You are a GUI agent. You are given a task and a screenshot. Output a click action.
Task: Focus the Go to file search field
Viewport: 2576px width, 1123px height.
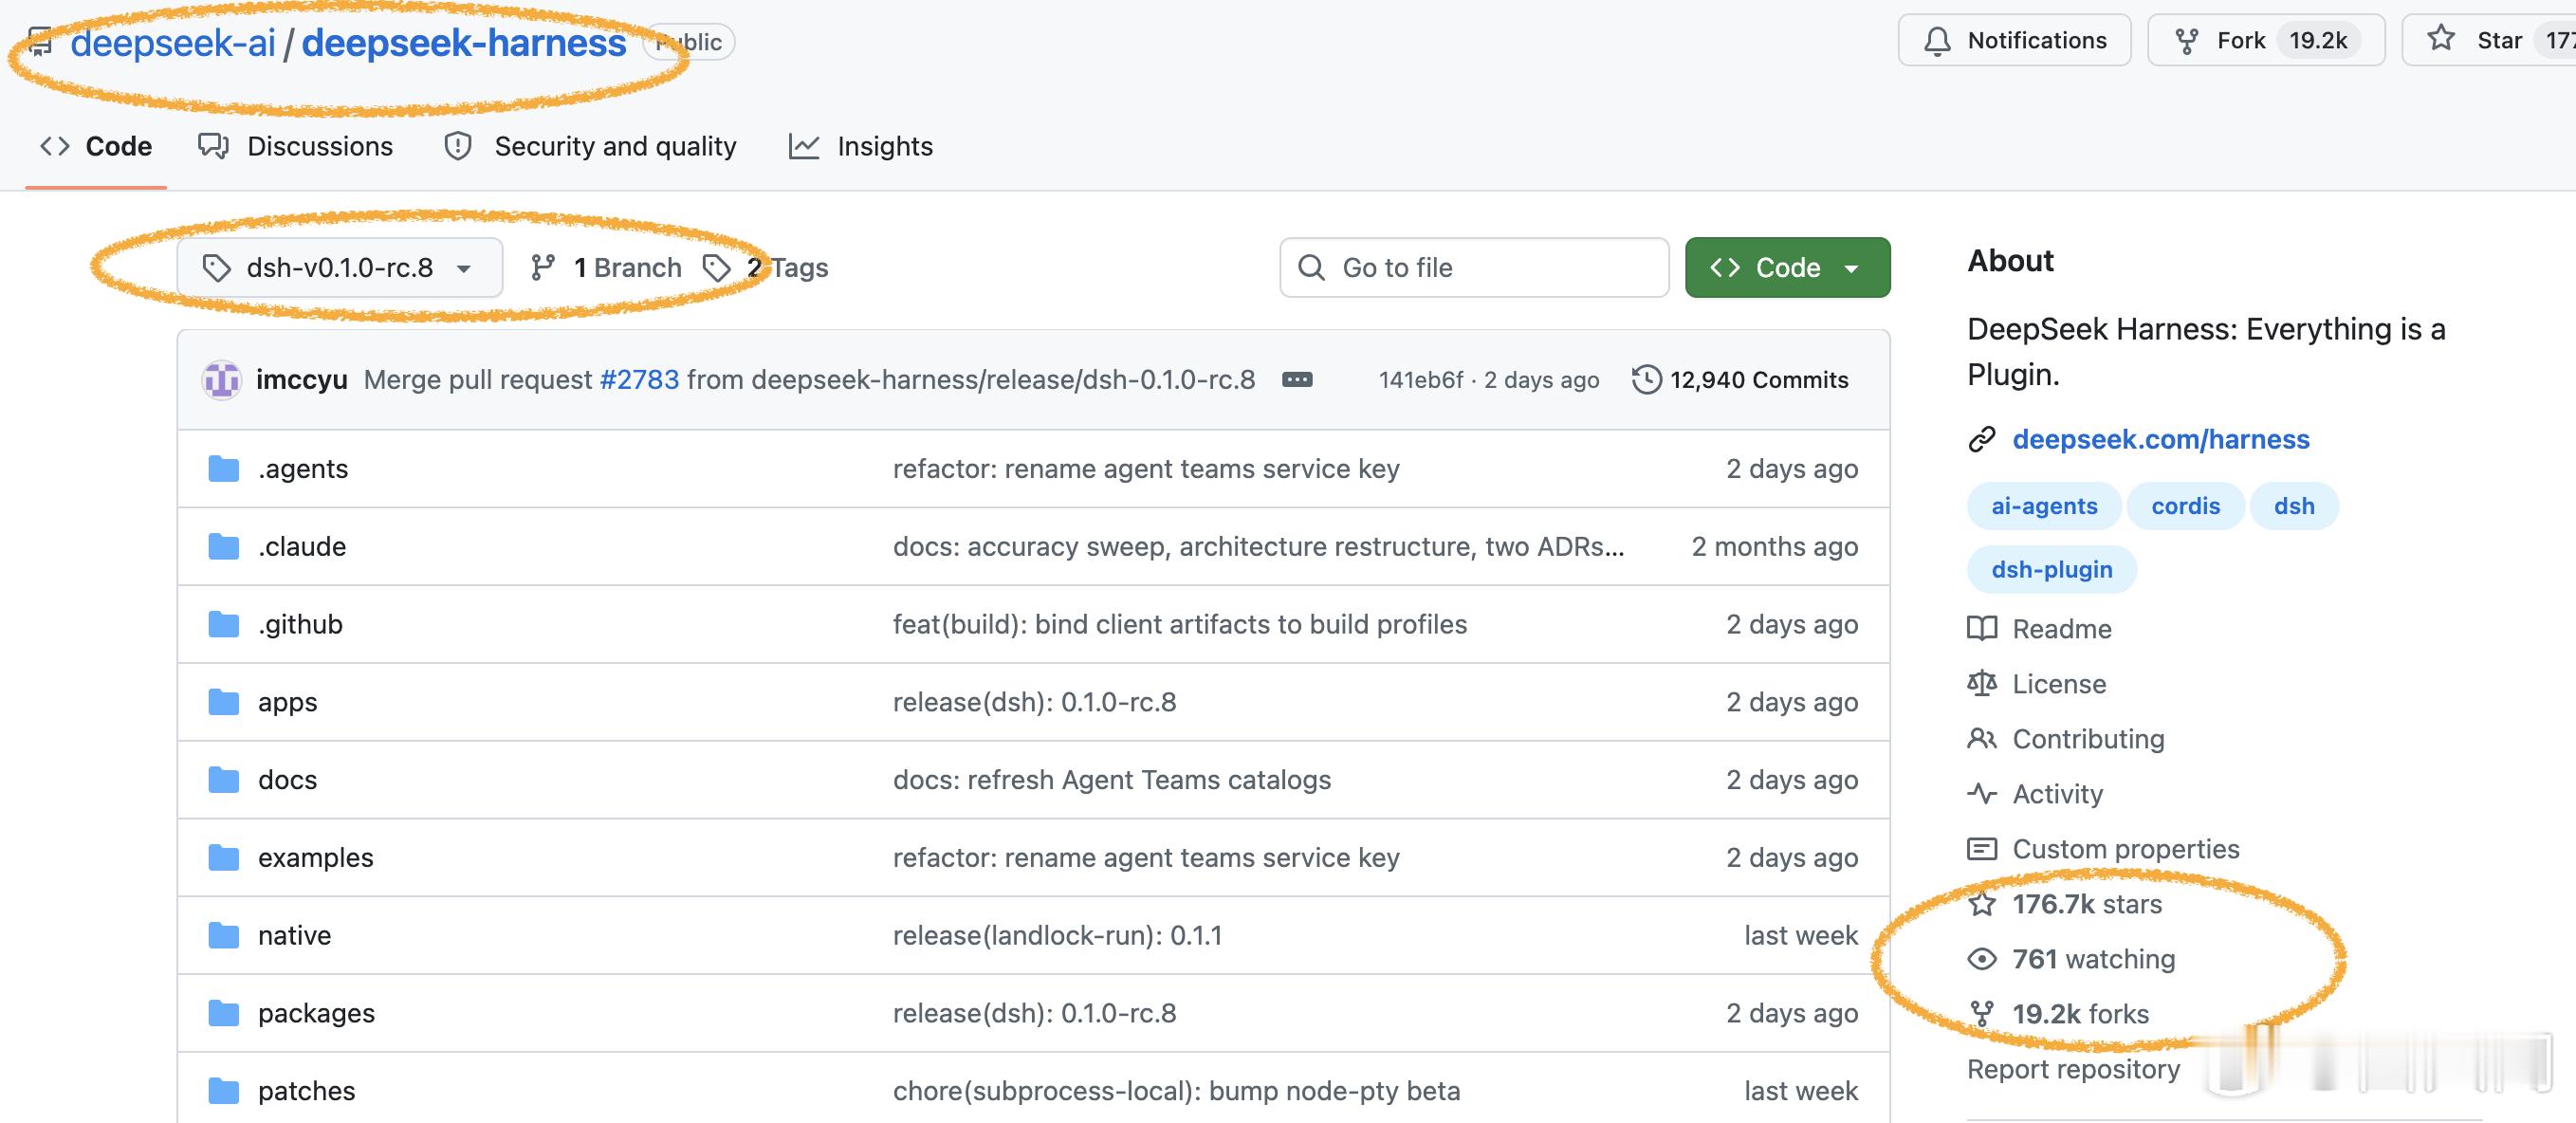(1474, 267)
